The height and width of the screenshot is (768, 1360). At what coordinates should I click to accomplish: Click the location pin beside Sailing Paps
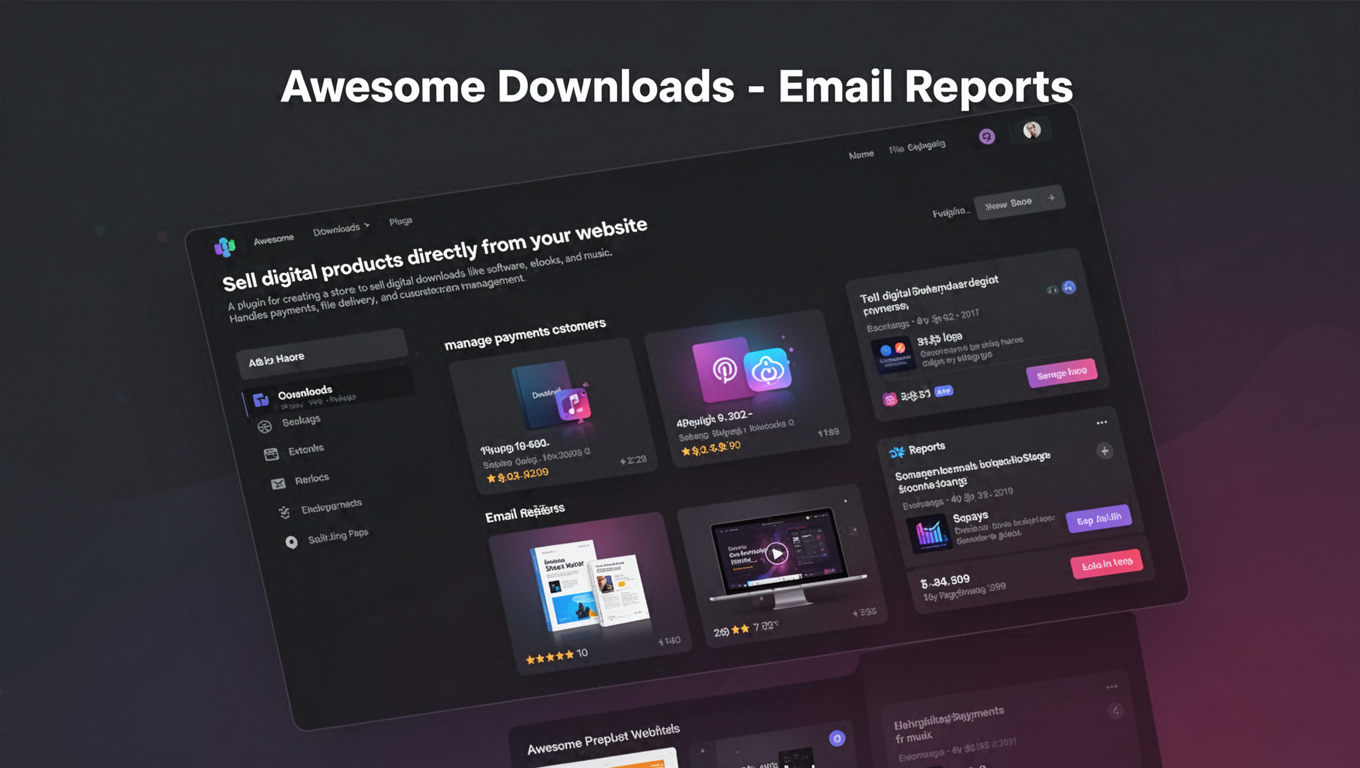click(x=291, y=540)
